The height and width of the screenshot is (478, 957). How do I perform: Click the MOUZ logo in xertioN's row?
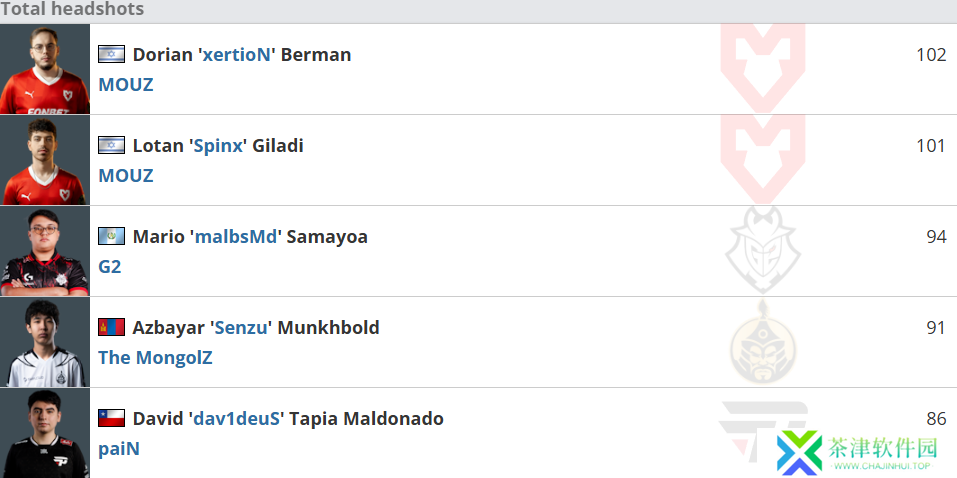(x=763, y=68)
